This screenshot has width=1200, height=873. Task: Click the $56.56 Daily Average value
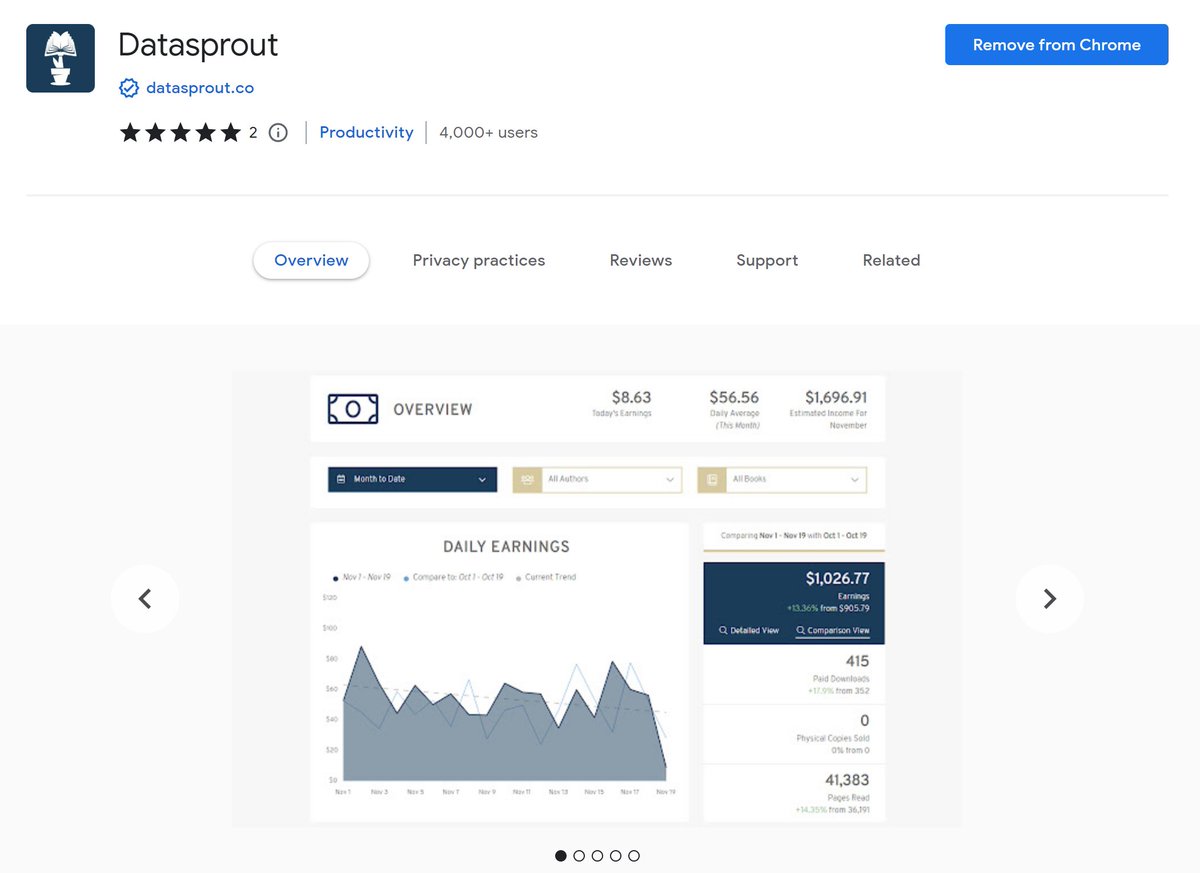click(734, 397)
